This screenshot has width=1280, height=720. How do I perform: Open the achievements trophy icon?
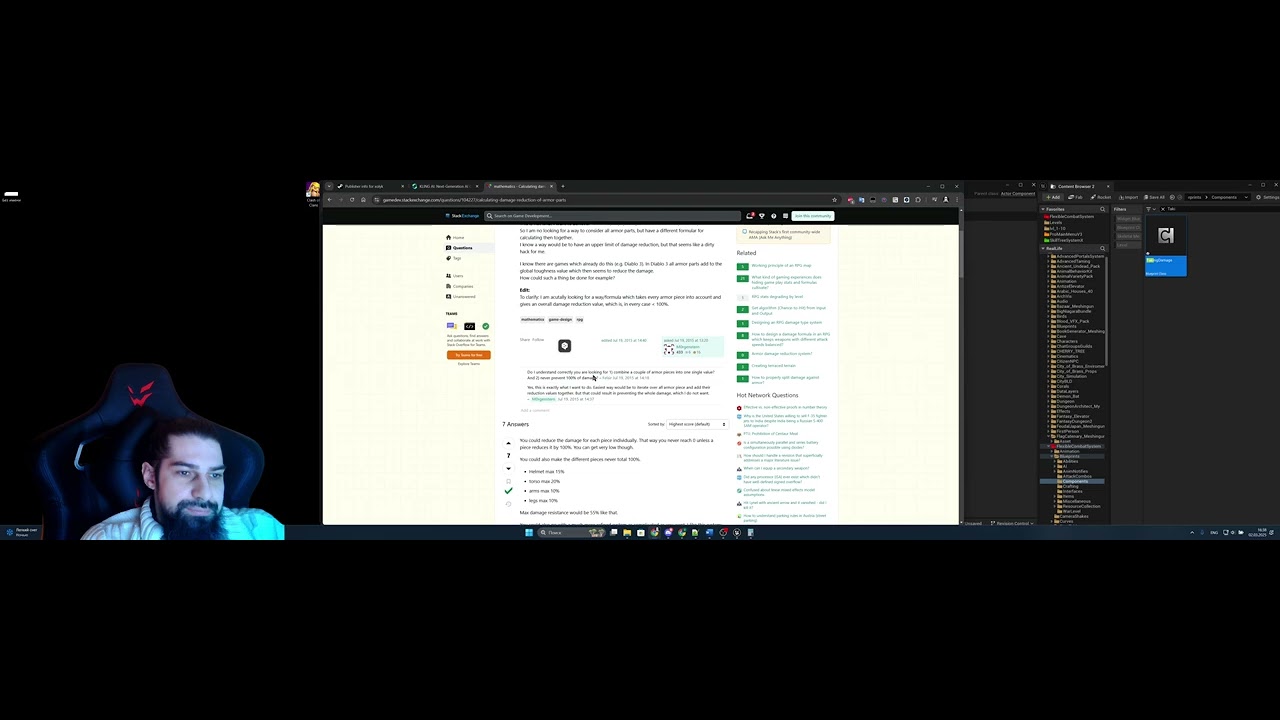click(x=761, y=216)
